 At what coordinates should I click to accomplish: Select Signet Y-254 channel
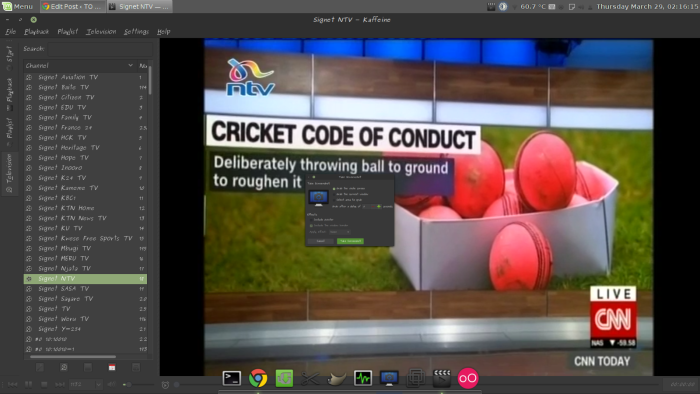(x=85, y=329)
